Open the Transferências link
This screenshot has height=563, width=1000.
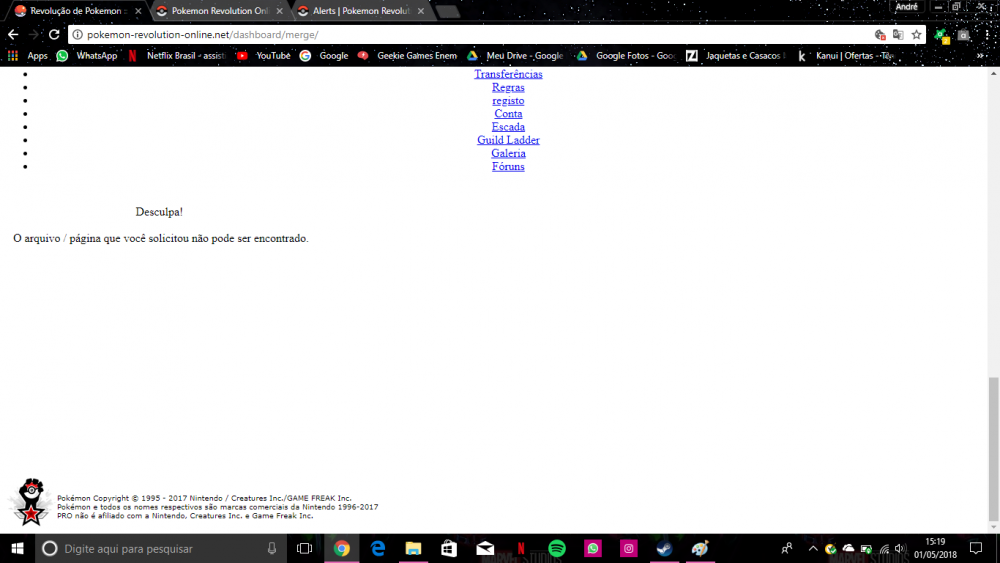[x=508, y=74]
